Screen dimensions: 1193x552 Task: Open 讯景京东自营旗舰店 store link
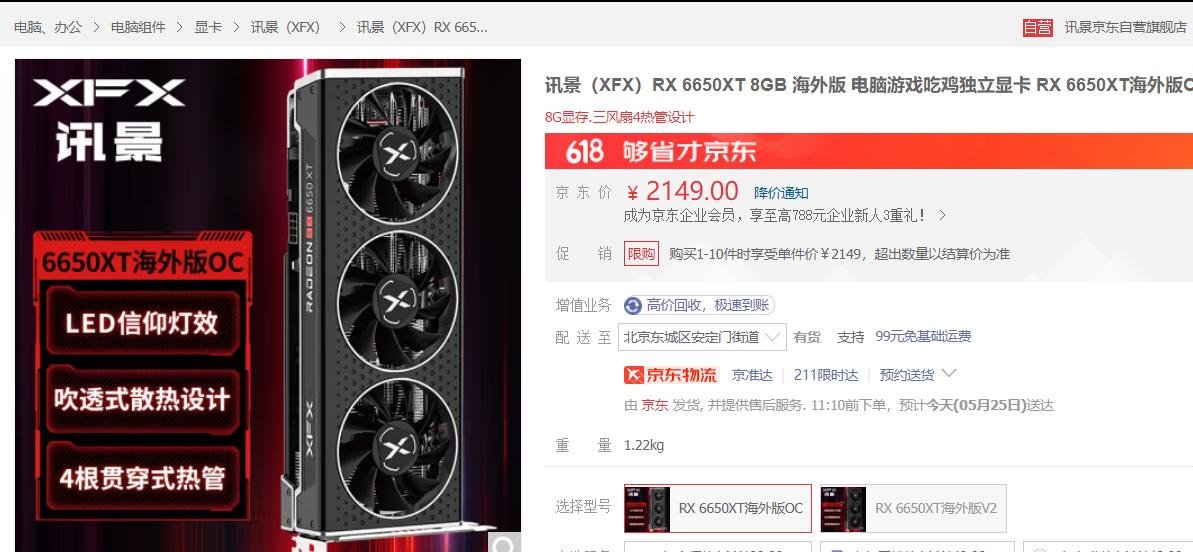click(x=1125, y=27)
